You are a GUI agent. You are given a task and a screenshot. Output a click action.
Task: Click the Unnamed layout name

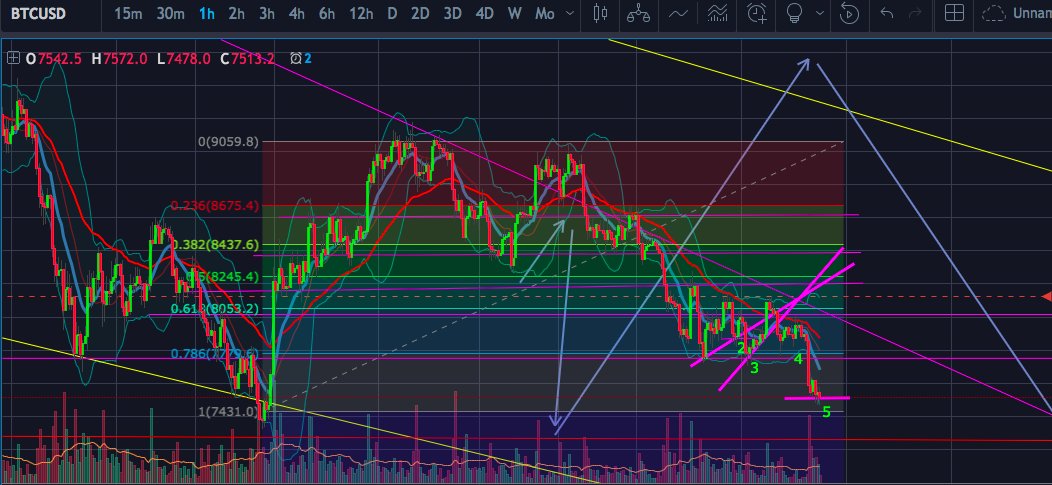(x=1032, y=13)
